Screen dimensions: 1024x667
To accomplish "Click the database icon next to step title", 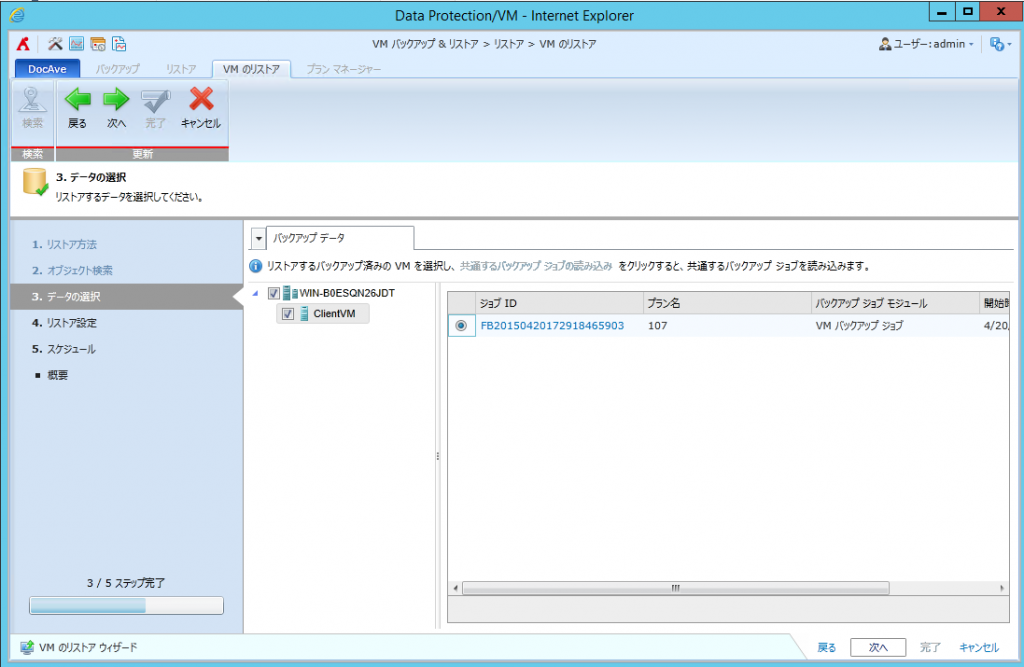I will [35, 182].
